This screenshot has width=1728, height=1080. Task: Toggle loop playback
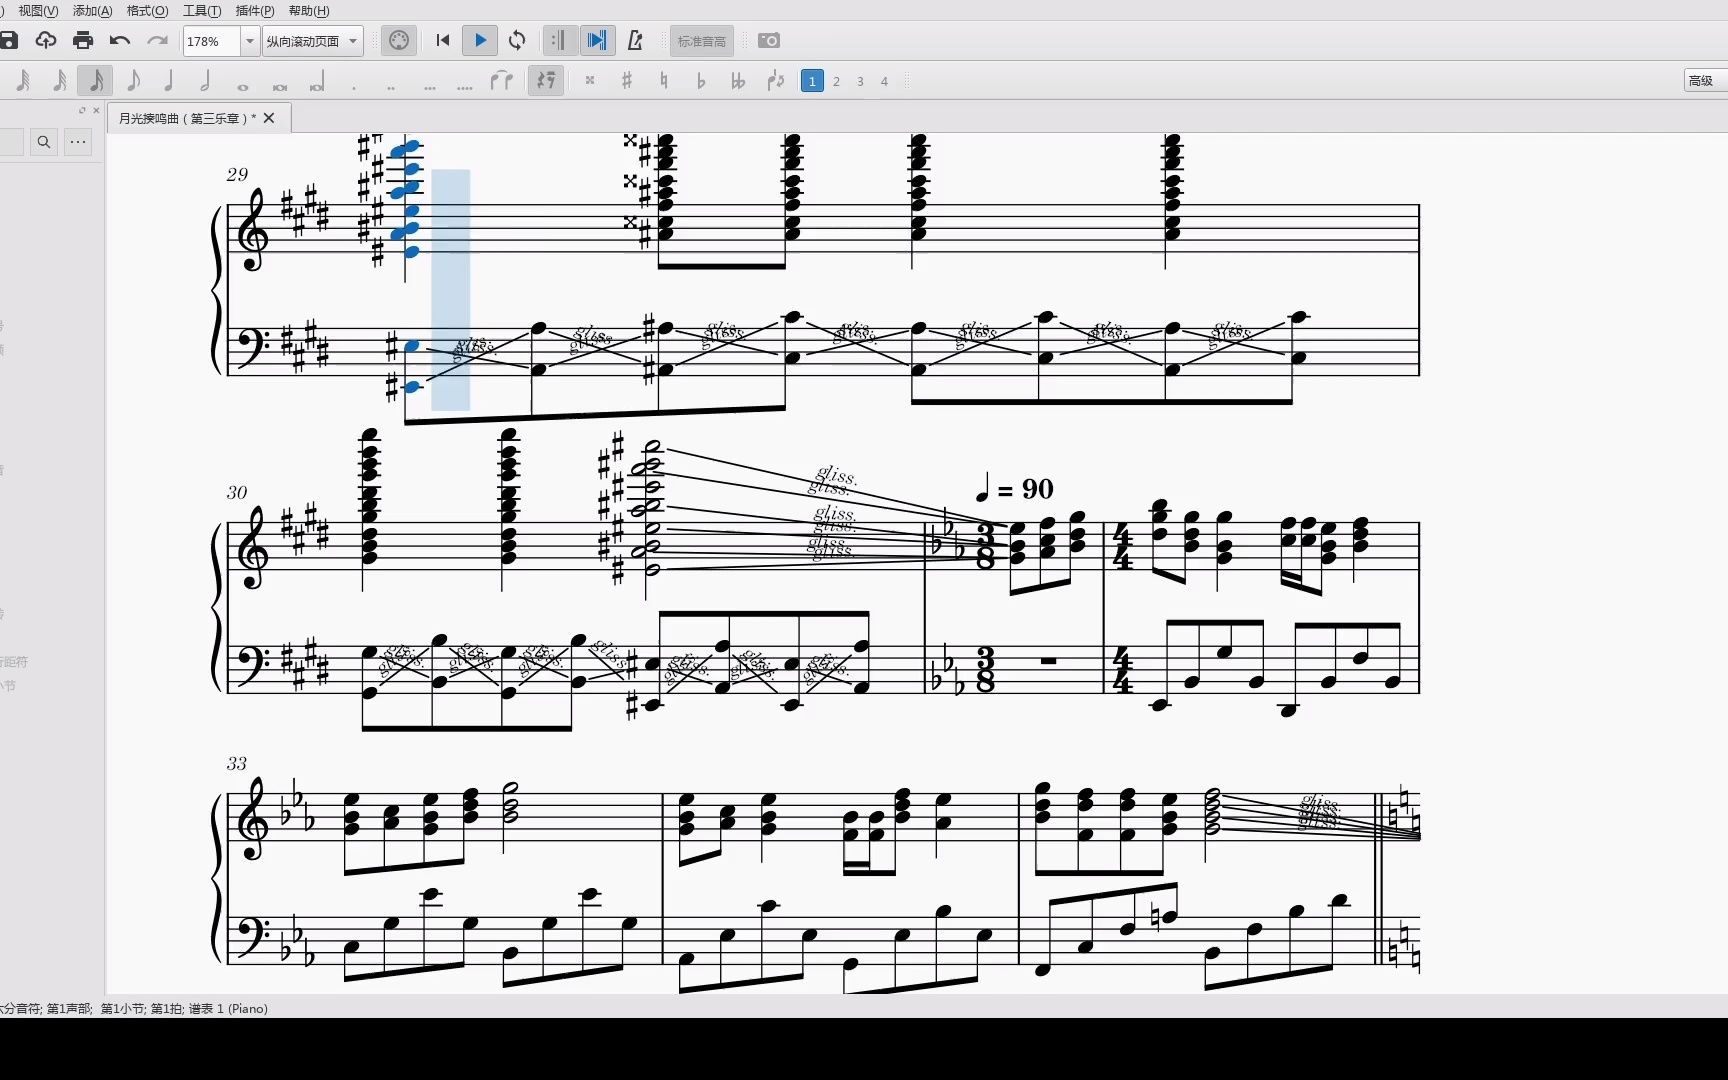coord(517,40)
